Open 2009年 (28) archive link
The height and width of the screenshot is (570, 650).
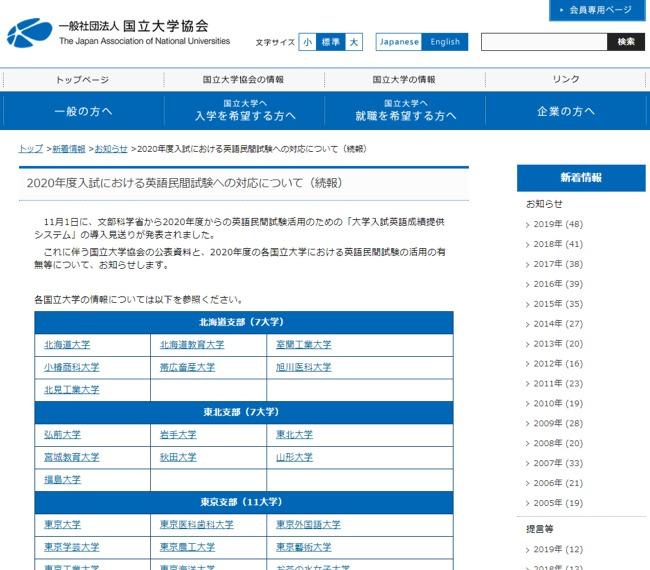point(558,423)
